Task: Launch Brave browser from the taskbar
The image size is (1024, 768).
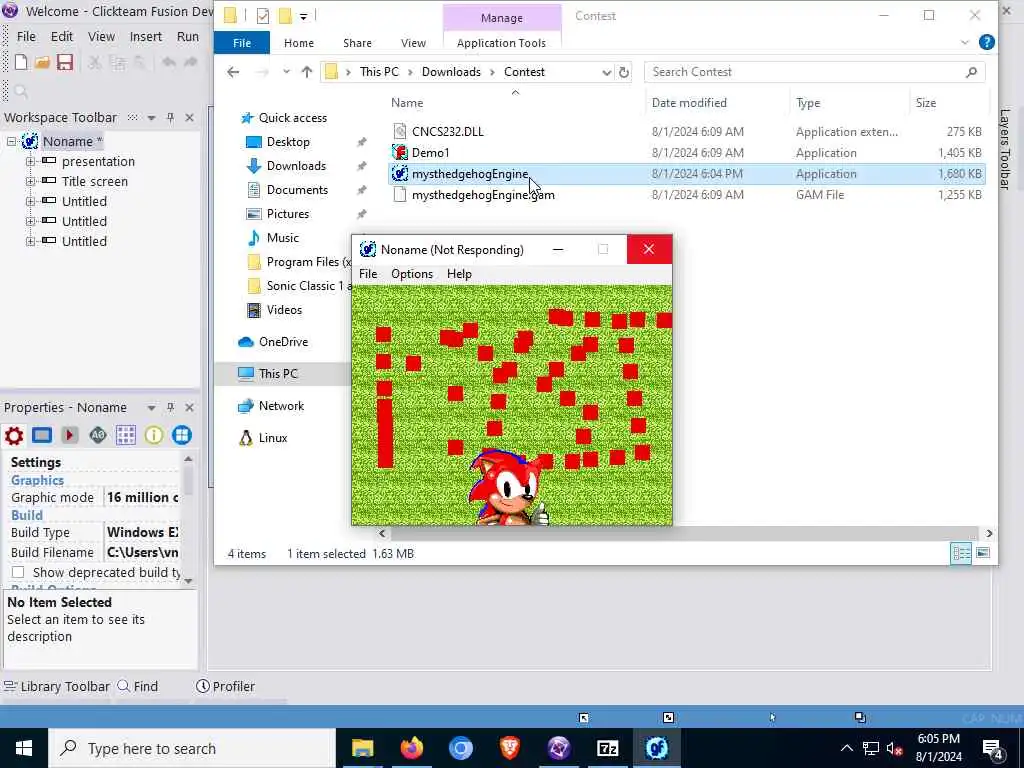Action: tap(510, 748)
